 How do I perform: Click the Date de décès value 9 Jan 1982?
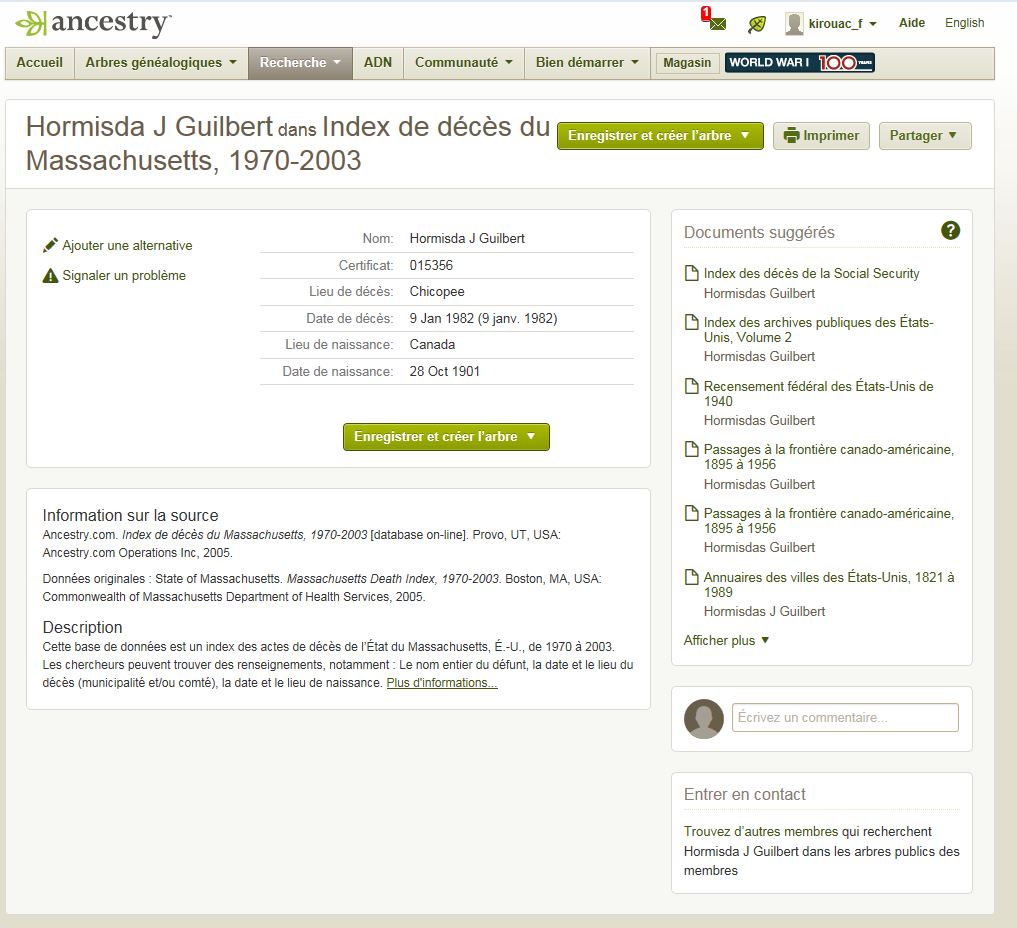483,318
